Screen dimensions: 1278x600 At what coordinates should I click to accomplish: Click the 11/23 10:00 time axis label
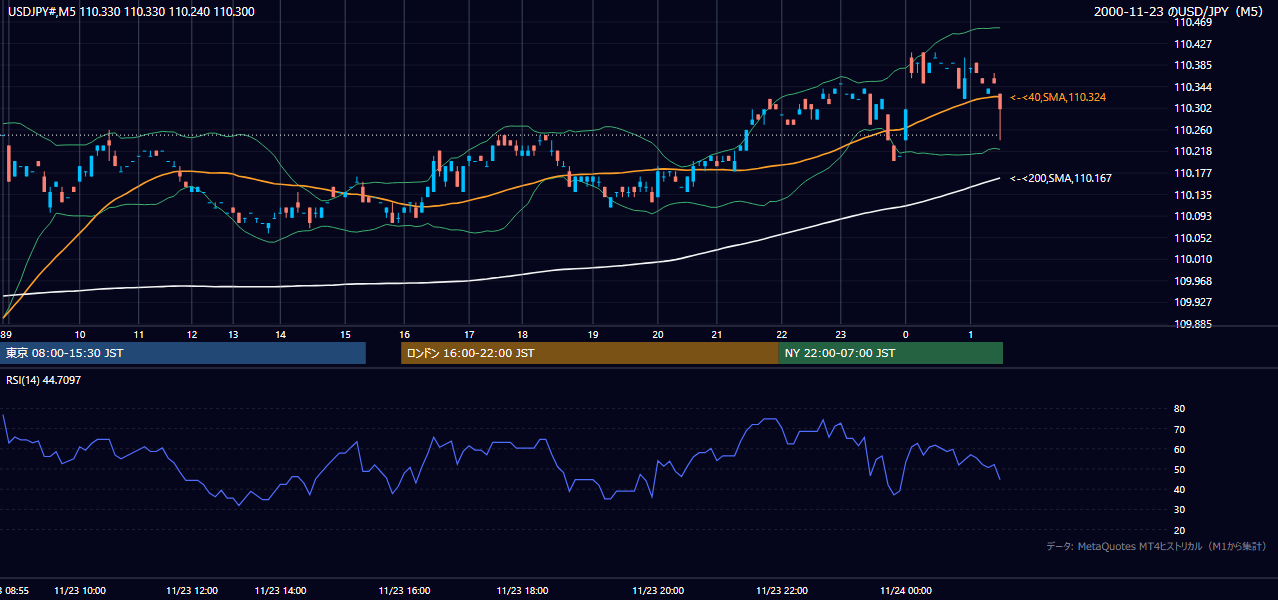point(80,590)
